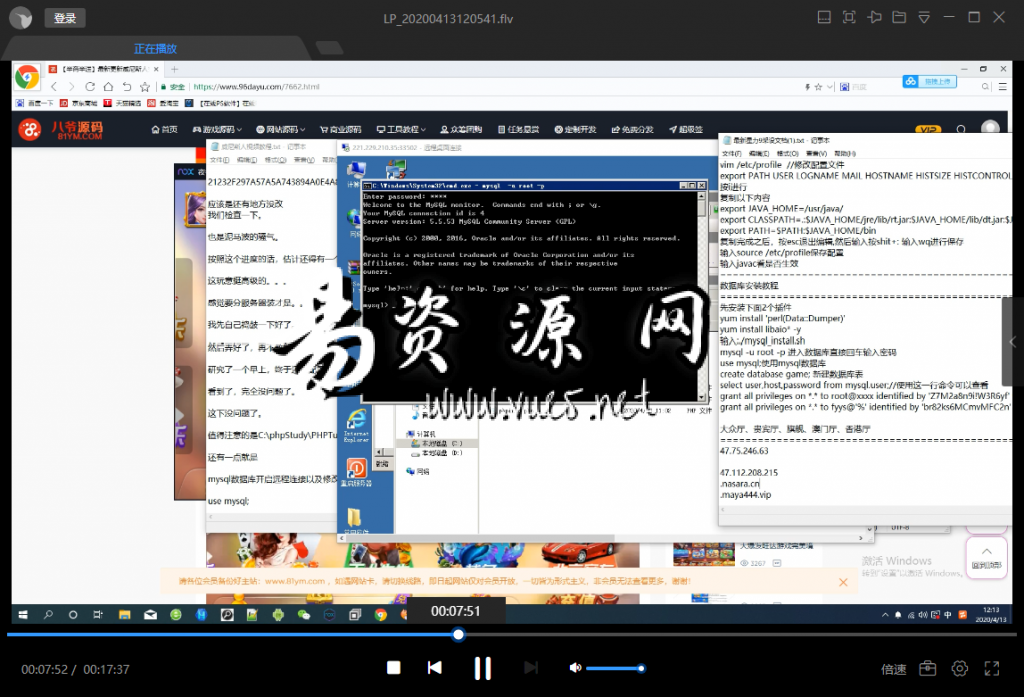
Task: Click the browser forward arrow in video
Action: 72,87
